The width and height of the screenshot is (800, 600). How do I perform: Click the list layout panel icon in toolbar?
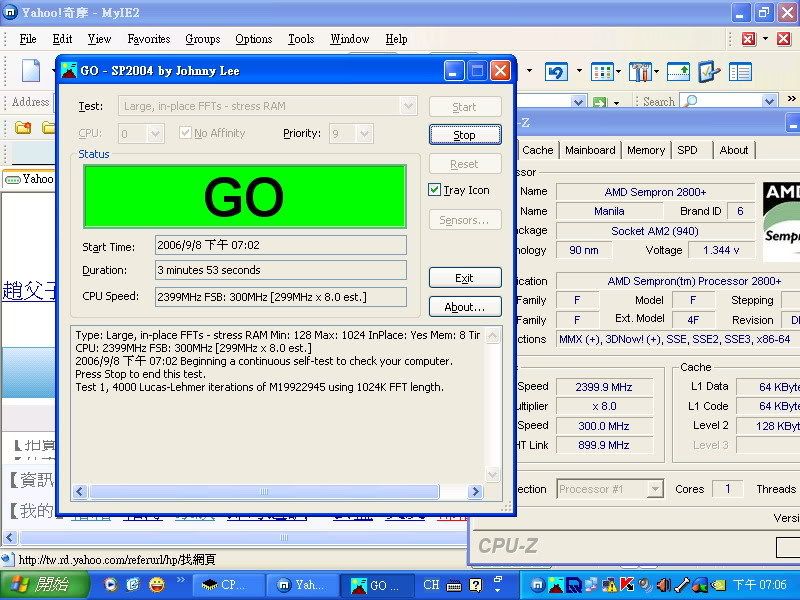coord(740,72)
